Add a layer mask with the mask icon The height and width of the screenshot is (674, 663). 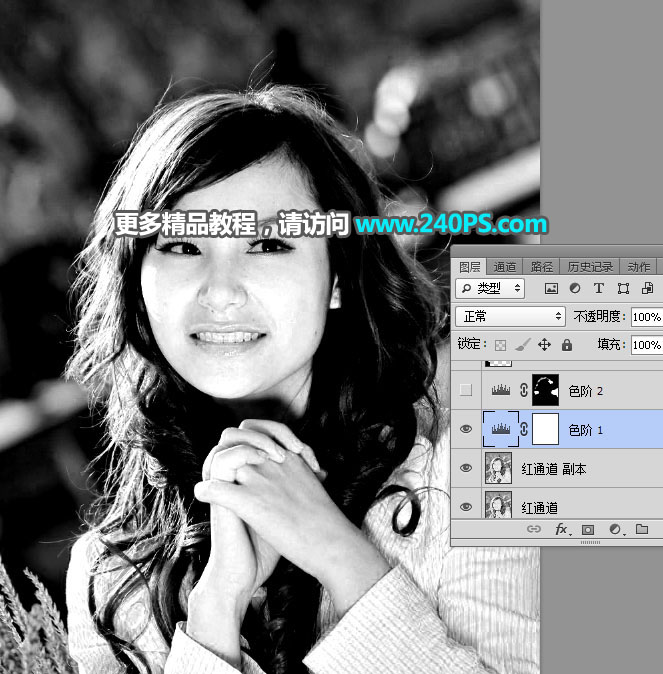[x=588, y=529]
